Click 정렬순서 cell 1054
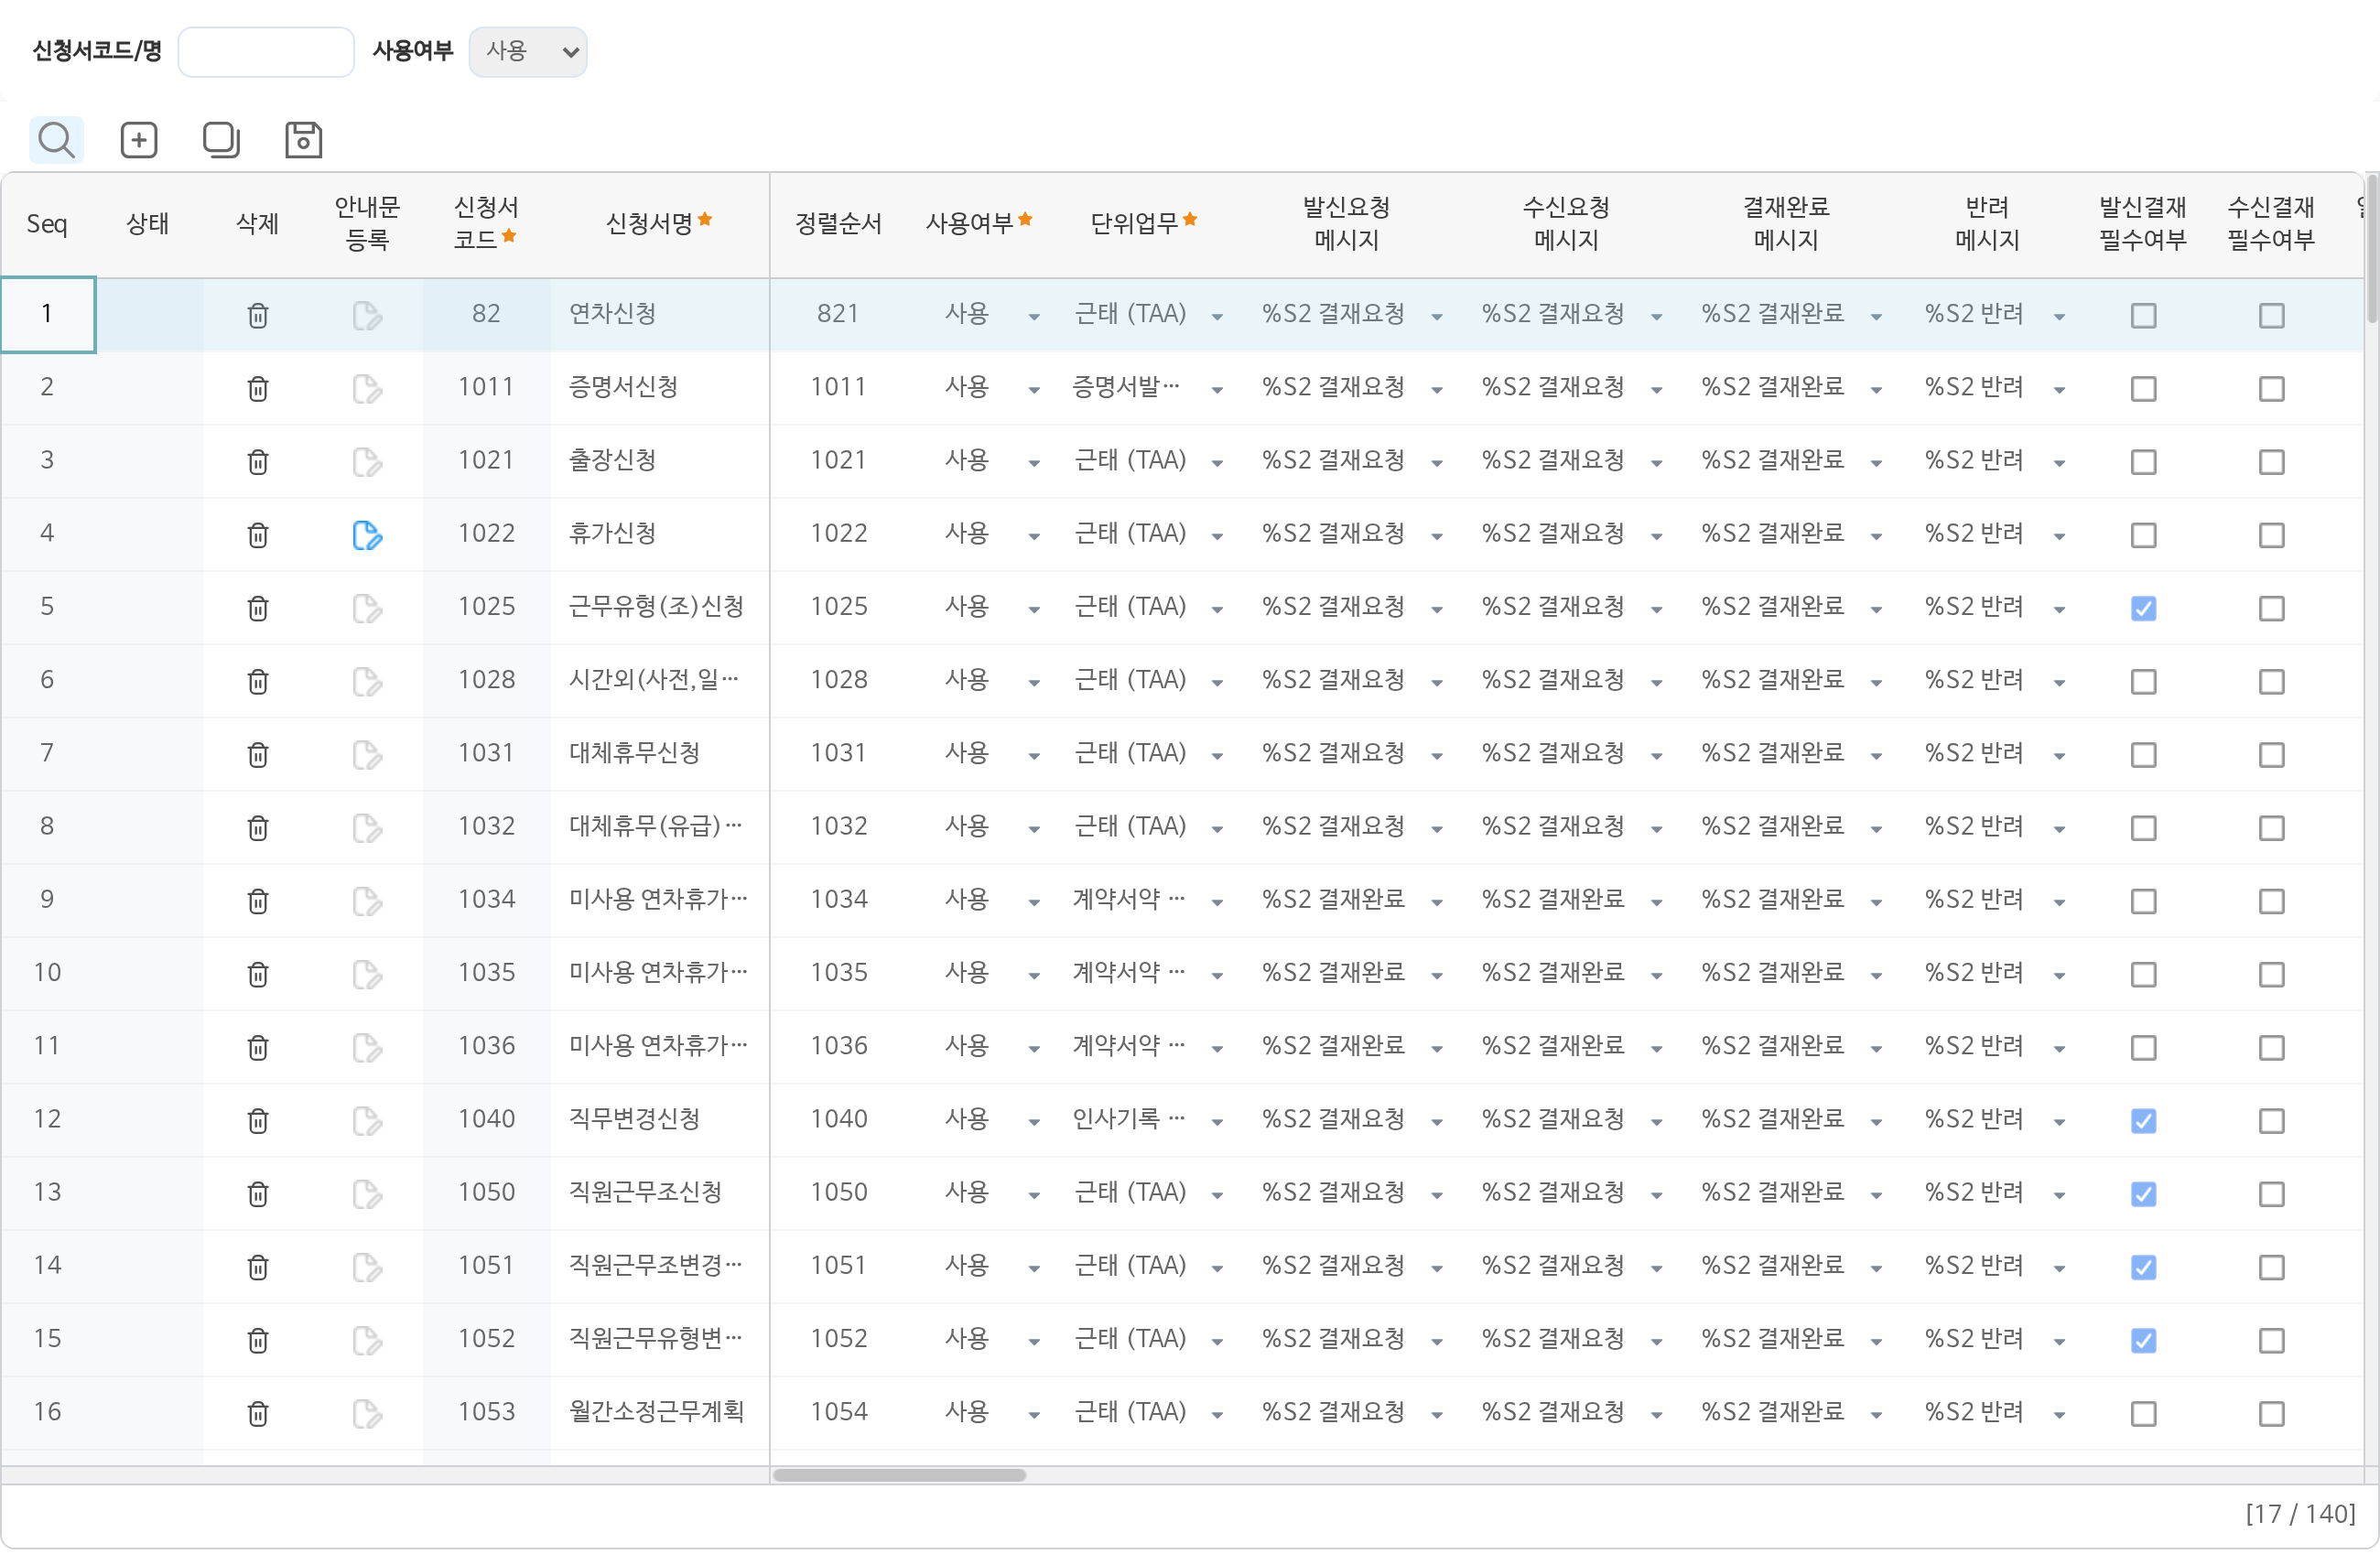 coord(838,1412)
